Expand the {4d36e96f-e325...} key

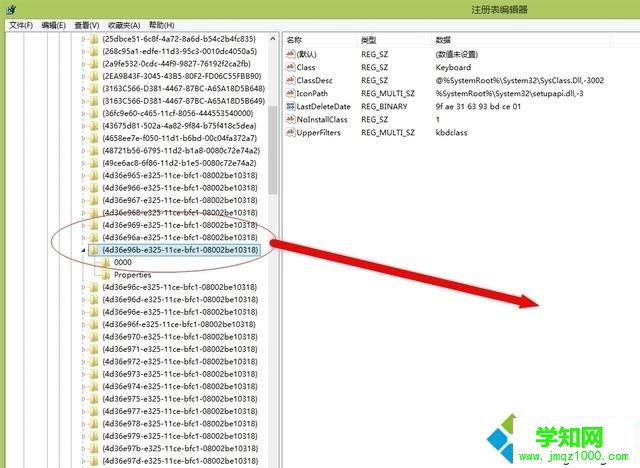point(84,324)
